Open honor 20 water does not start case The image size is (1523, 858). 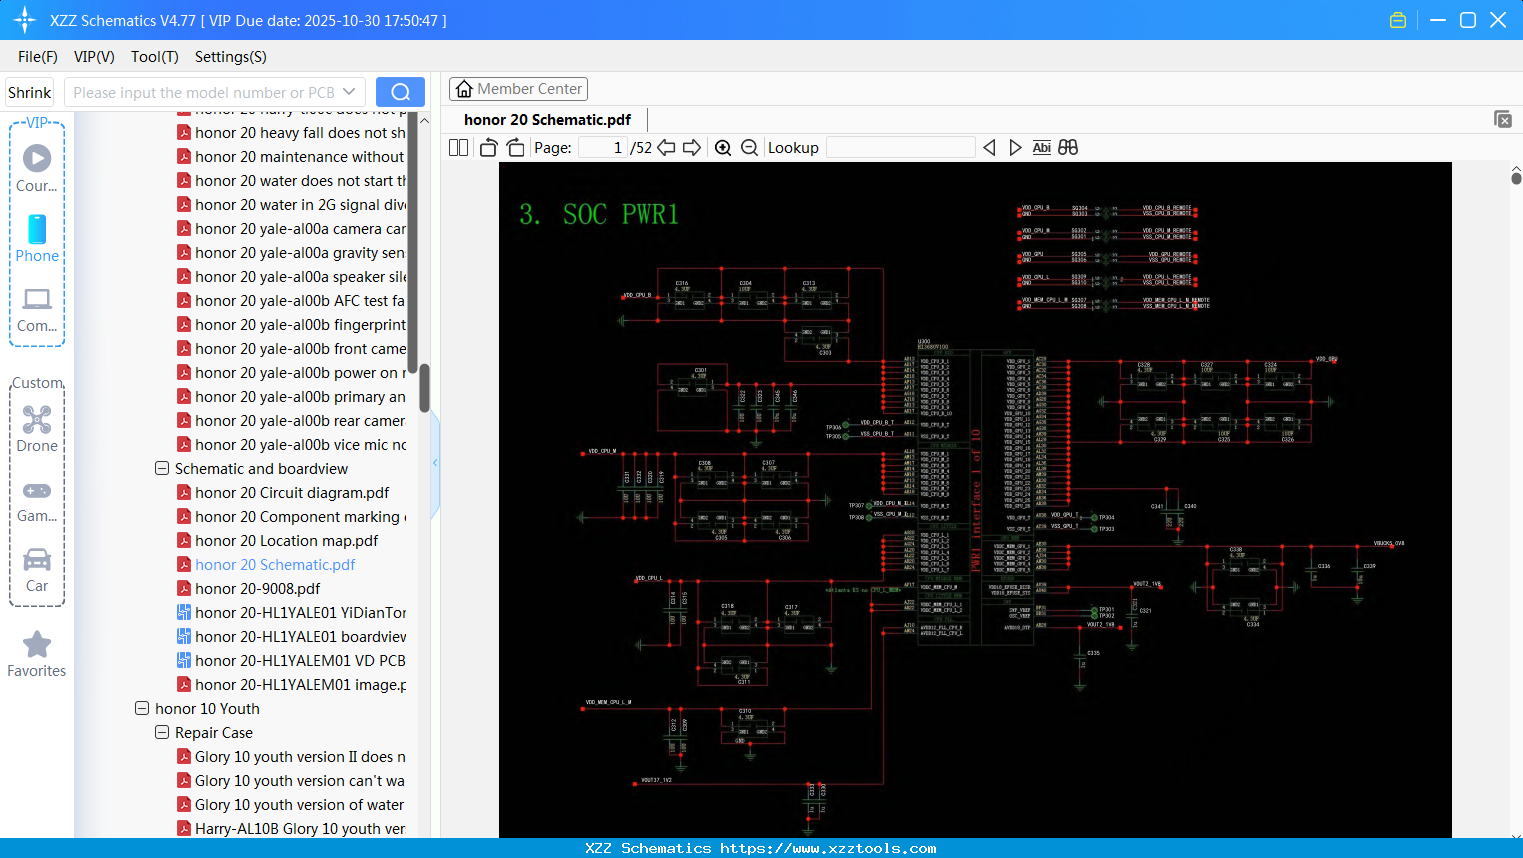click(x=292, y=181)
